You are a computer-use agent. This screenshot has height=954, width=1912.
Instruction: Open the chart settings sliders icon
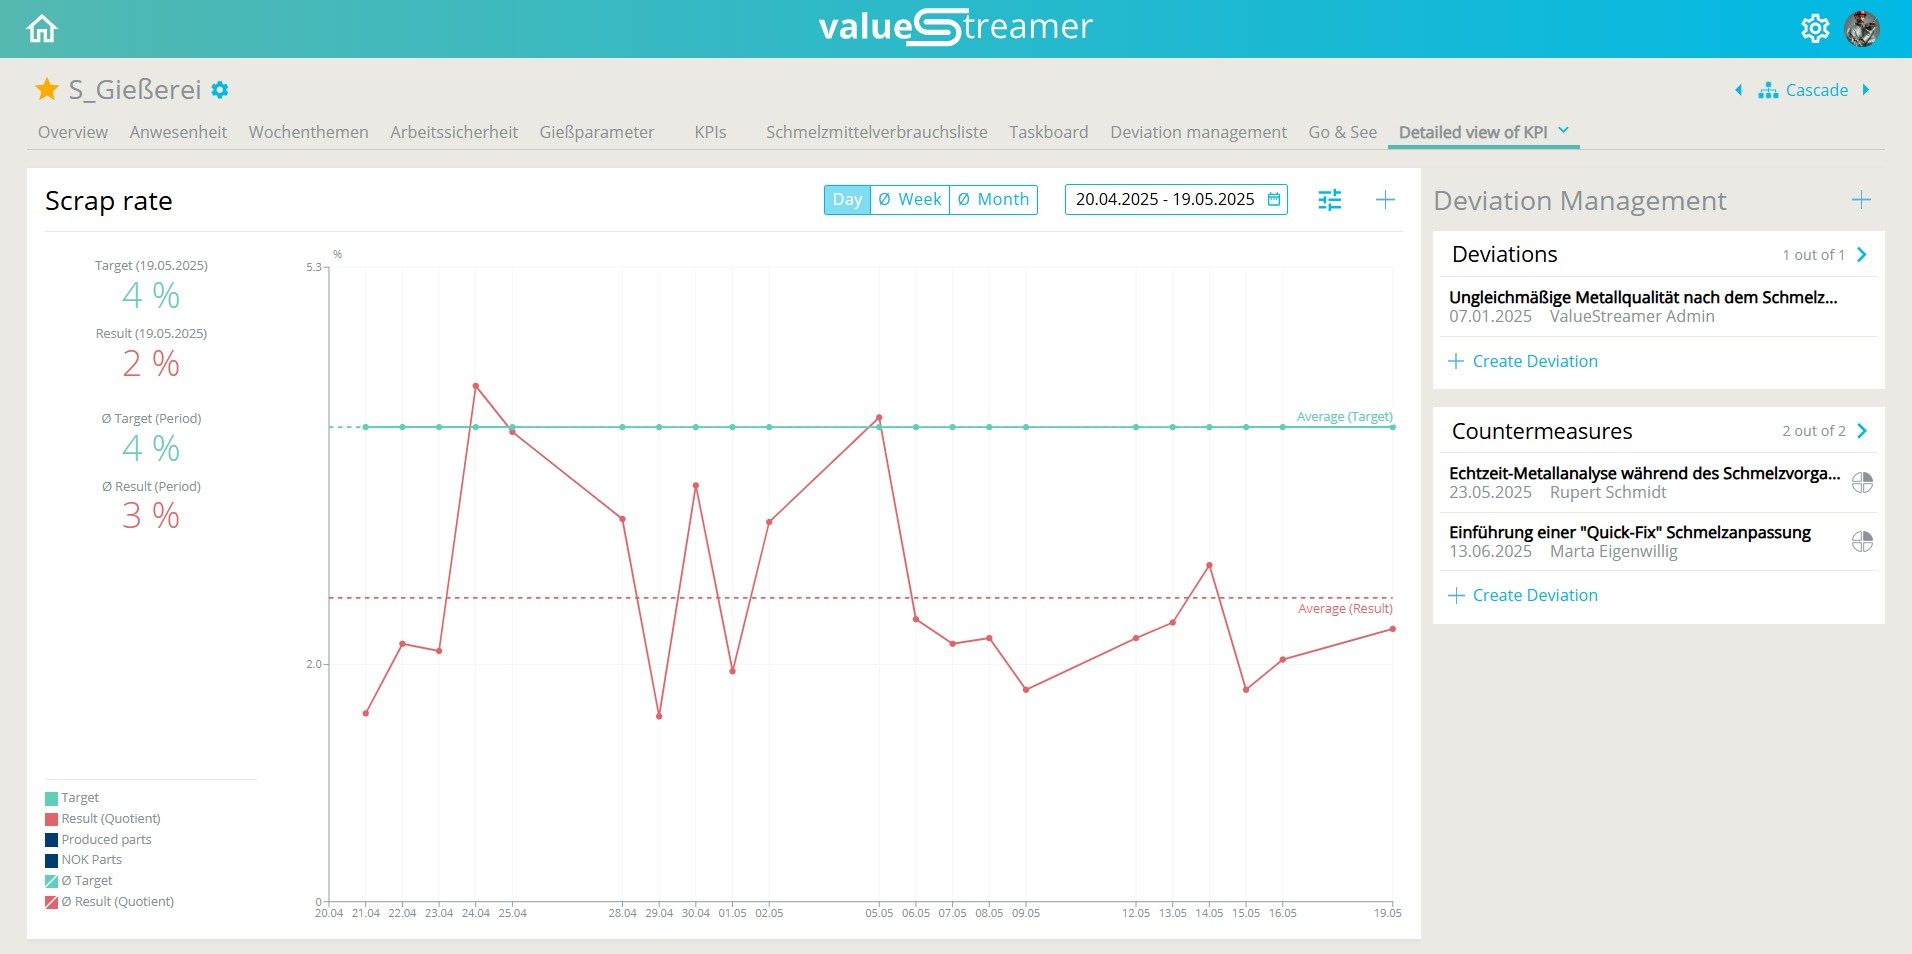pyautogui.click(x=1330, y=200)
